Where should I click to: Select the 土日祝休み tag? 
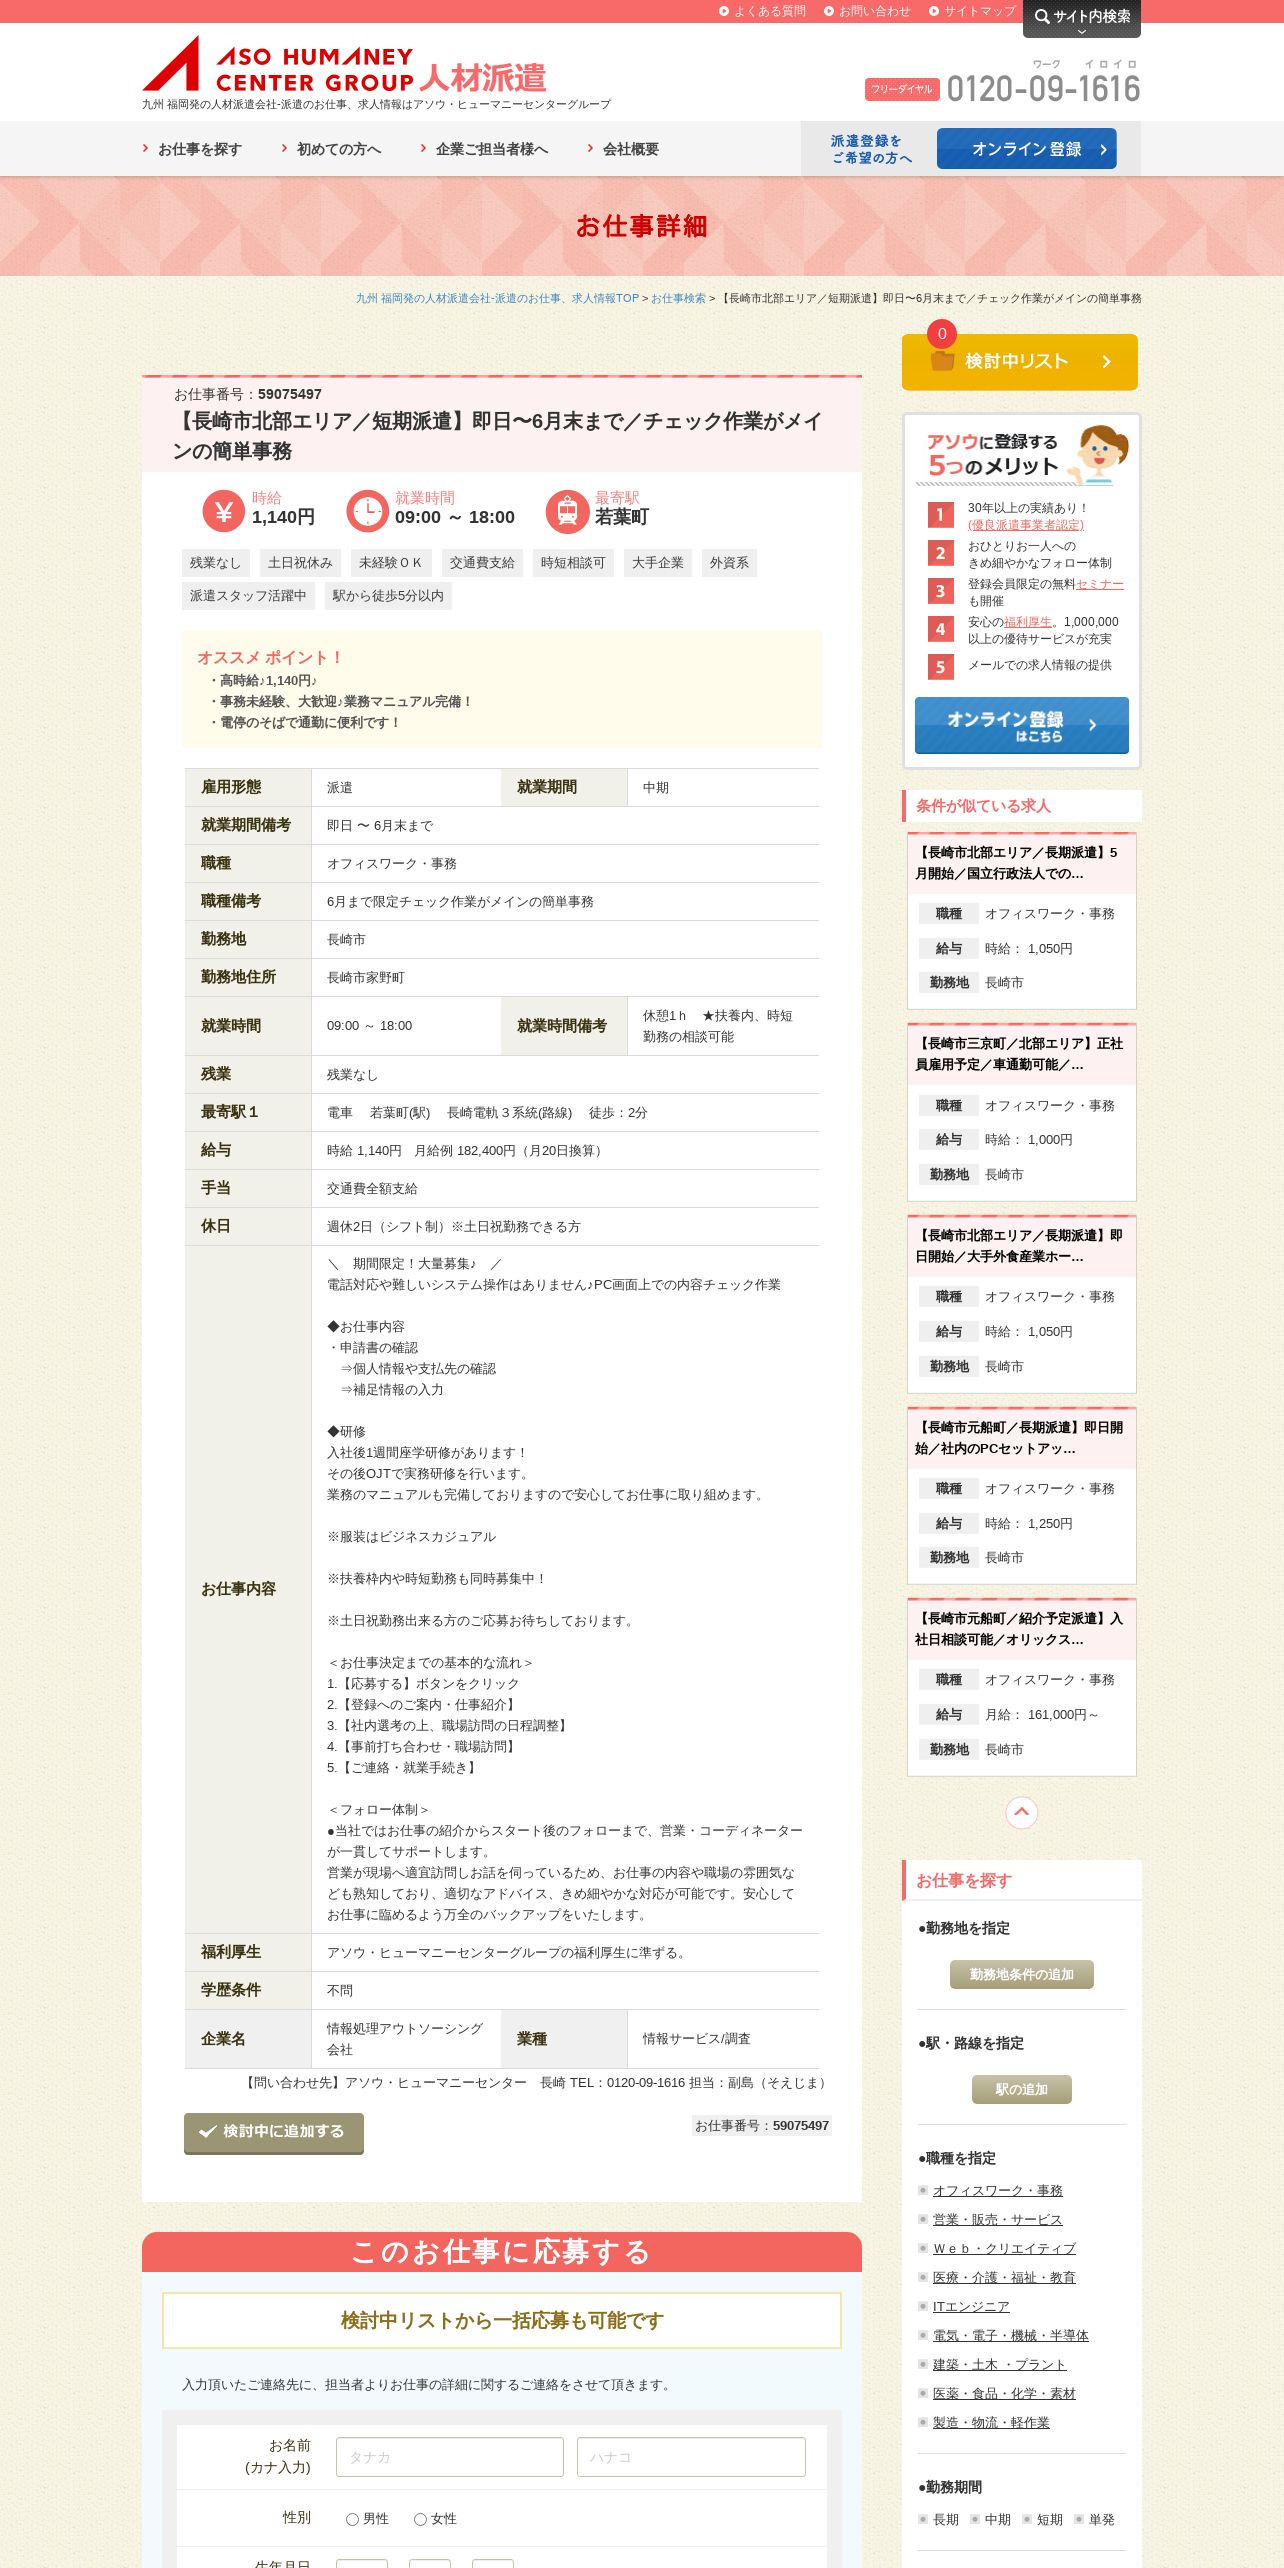(300, 563)
